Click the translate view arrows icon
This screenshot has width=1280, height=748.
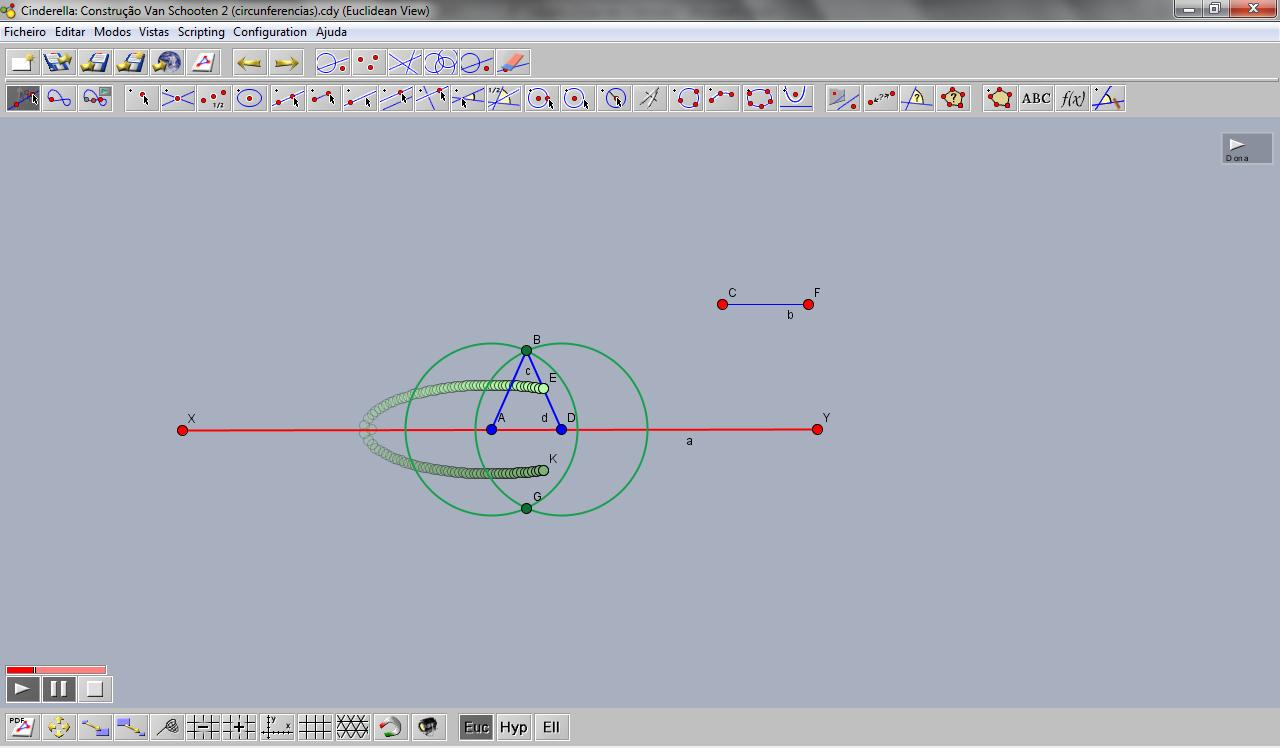58,727
